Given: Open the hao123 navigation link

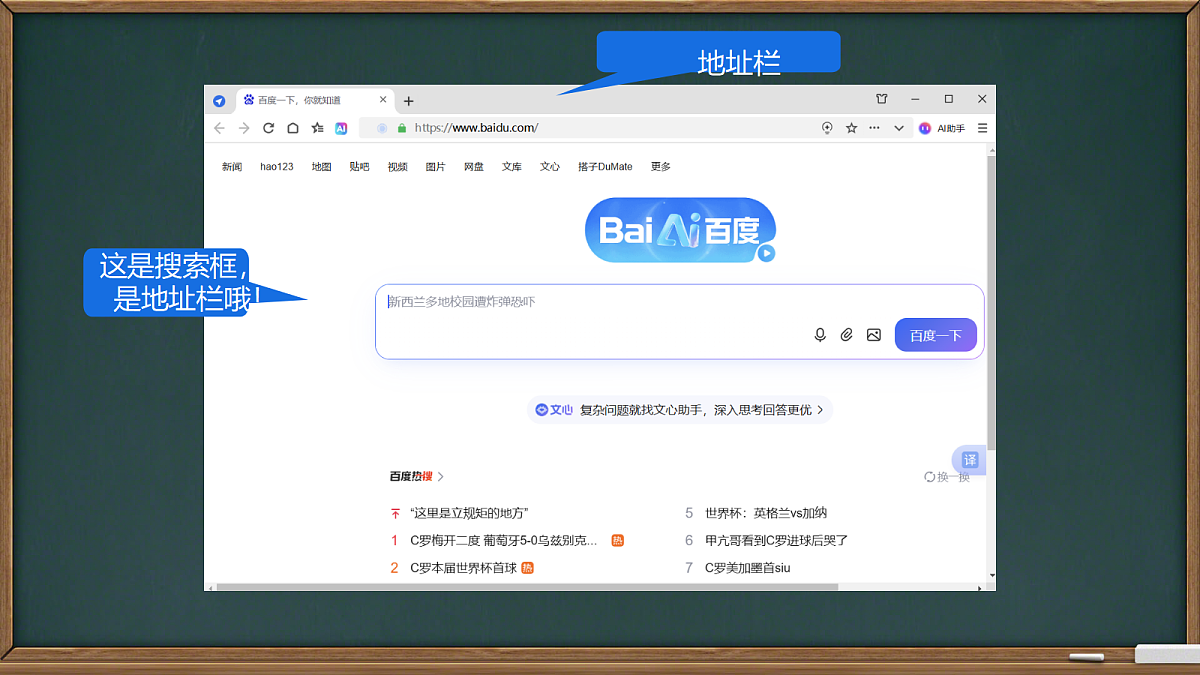Looking at the screenshot, I should coord(277,167).
